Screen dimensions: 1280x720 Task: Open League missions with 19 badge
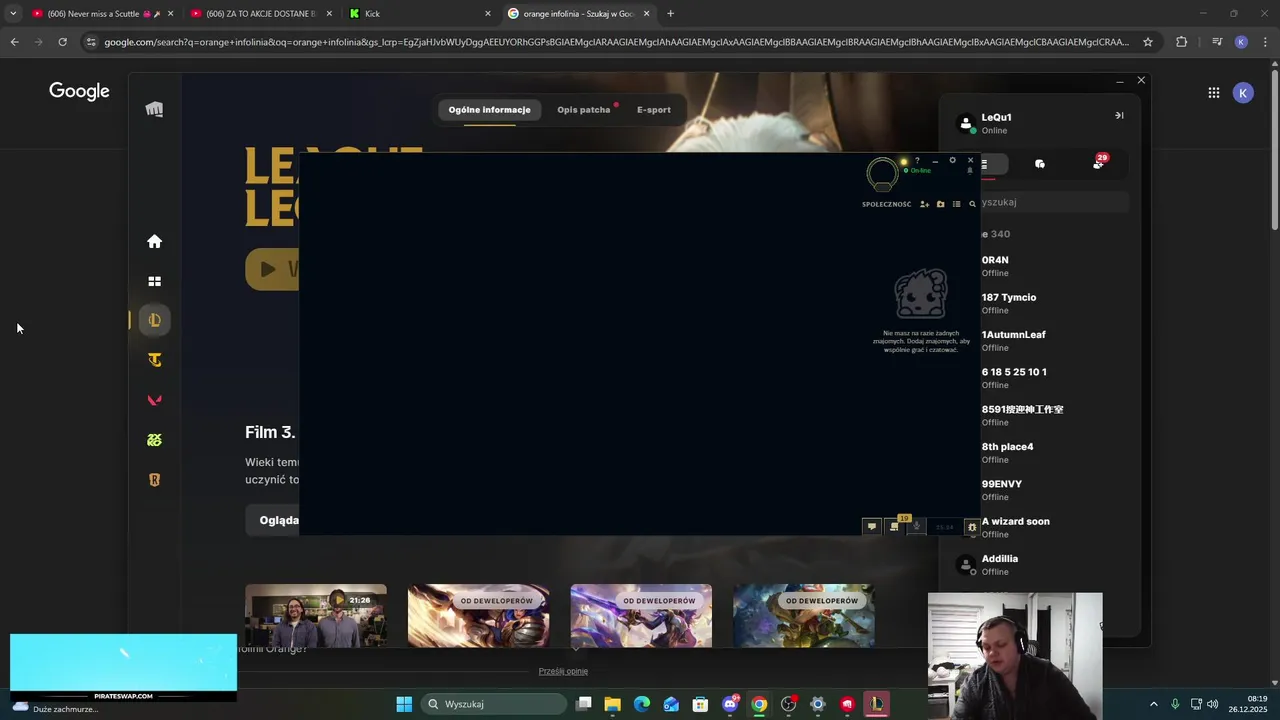(895, 525)
